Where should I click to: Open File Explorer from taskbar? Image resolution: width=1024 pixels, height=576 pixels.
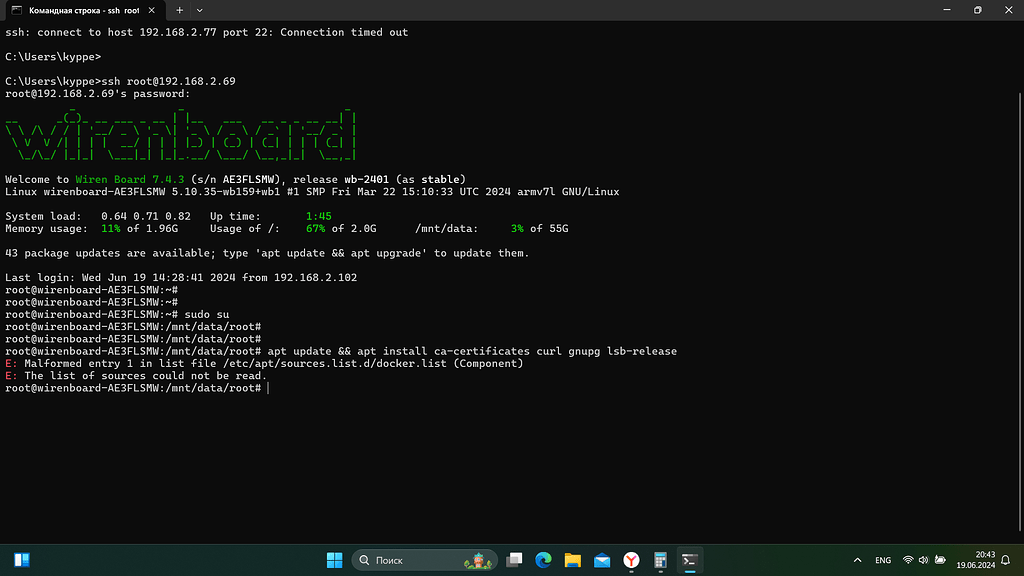click(572, 560)
